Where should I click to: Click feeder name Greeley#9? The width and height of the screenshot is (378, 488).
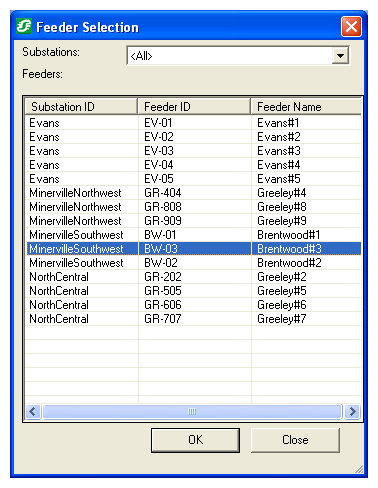pos(282,221)
